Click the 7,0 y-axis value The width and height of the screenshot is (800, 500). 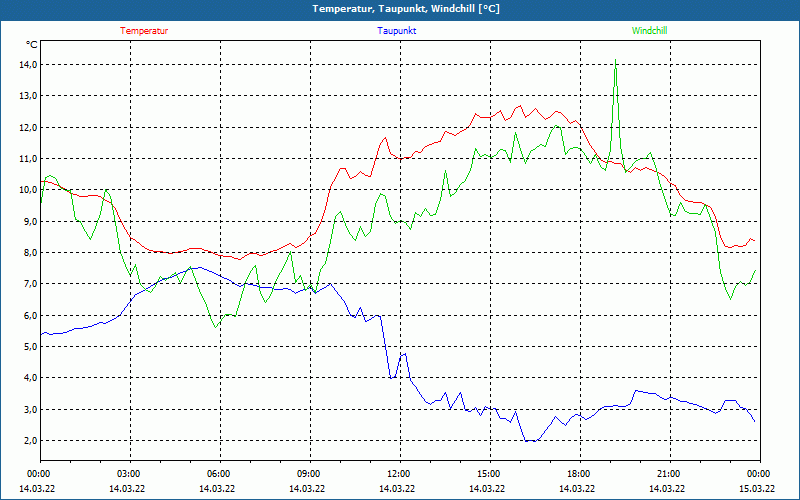click(x=30, y=284)
